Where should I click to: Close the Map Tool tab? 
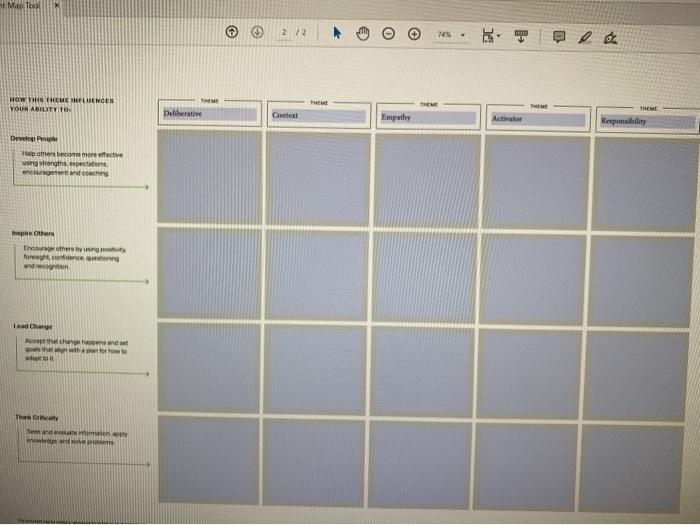point(56,5)
